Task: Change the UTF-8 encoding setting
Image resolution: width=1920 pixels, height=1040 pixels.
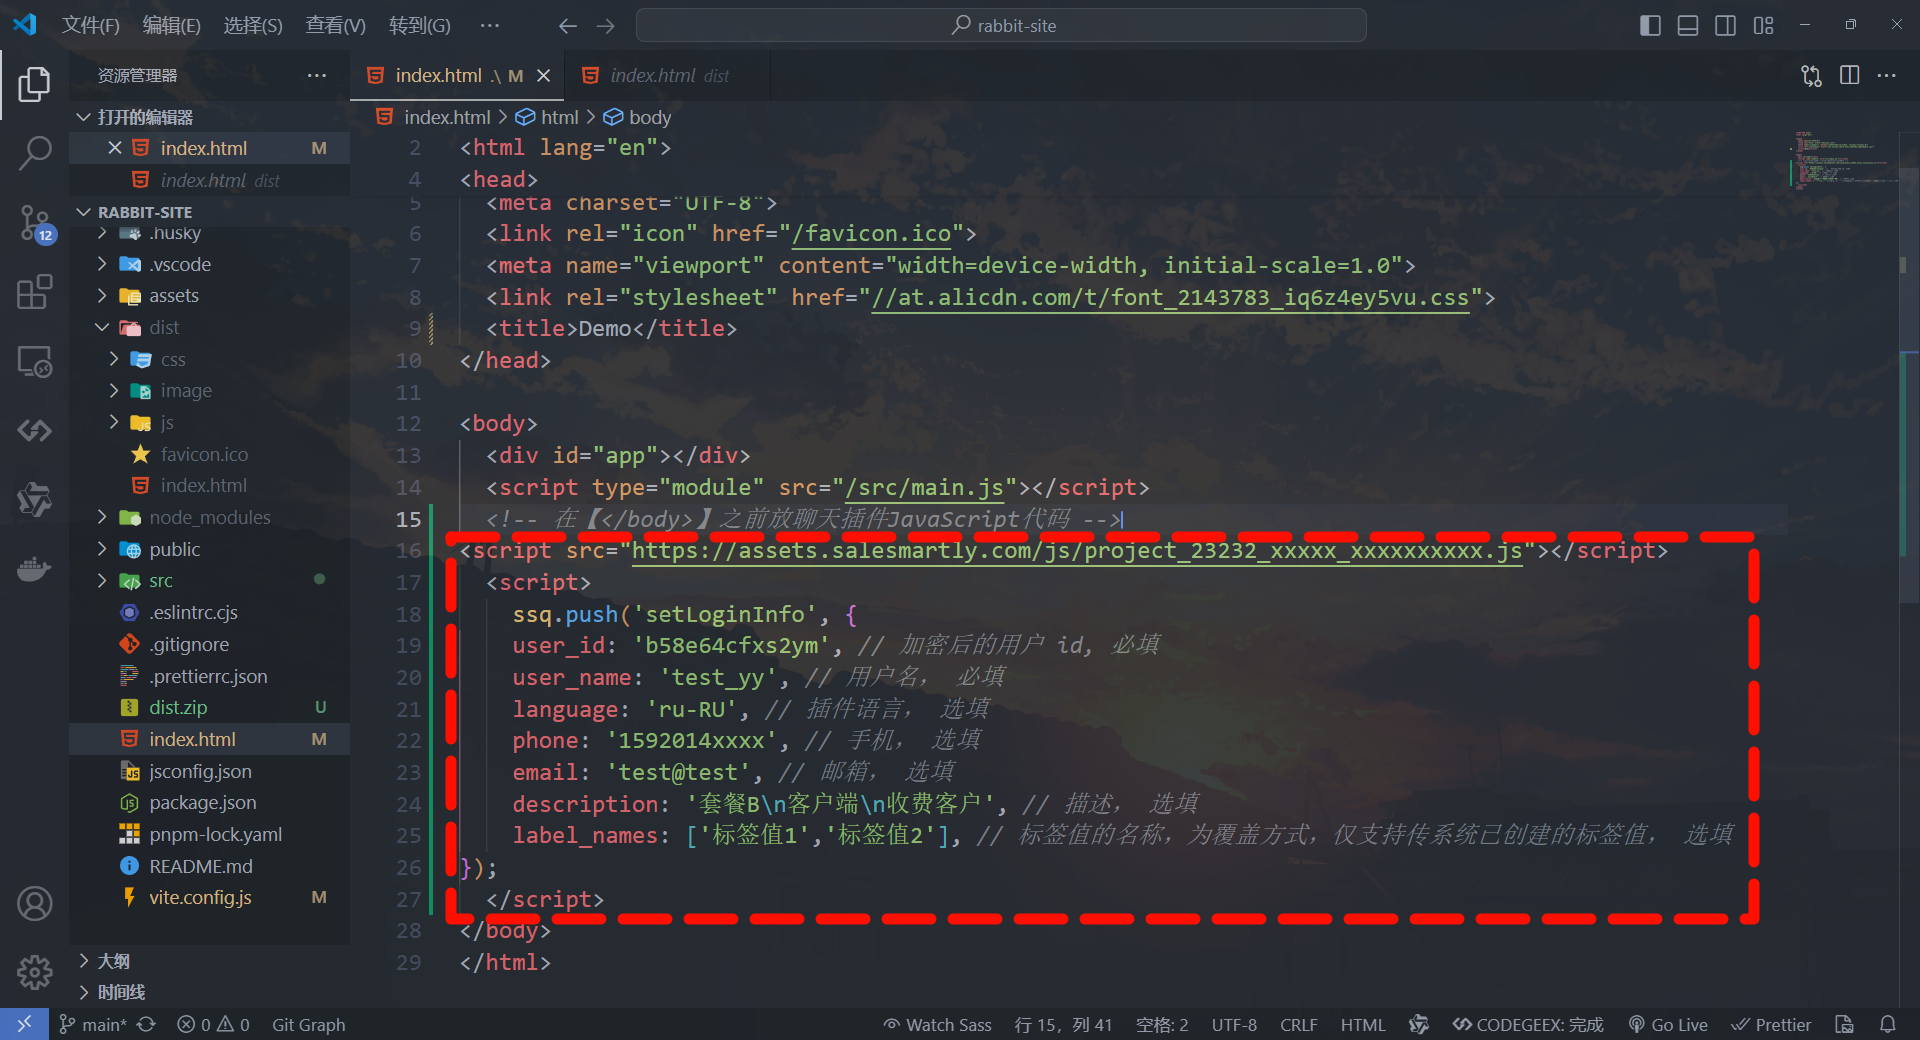Action: pyautogui.click(x=1234, y=1024)
